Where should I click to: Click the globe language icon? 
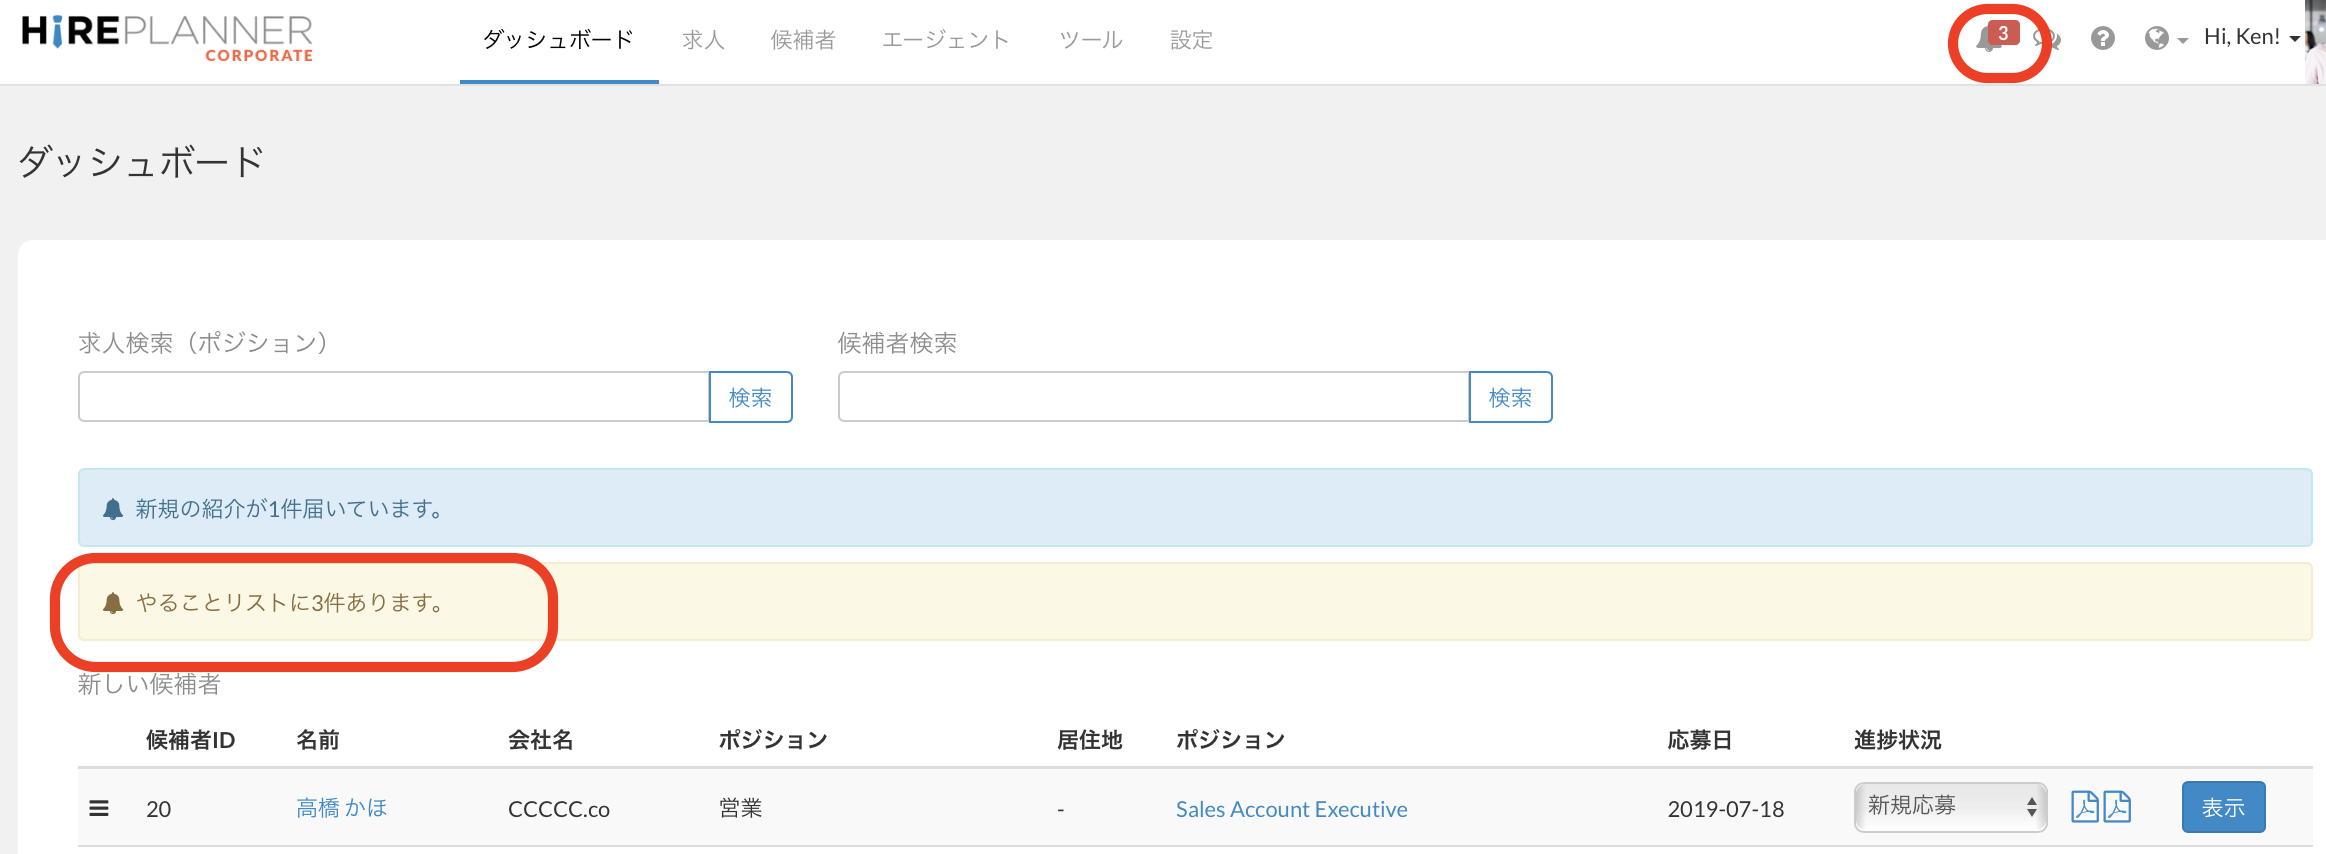point(2156,38)
